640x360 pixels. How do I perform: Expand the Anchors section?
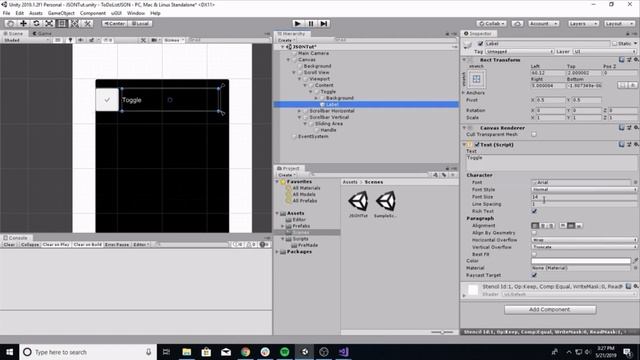[463, 93]
